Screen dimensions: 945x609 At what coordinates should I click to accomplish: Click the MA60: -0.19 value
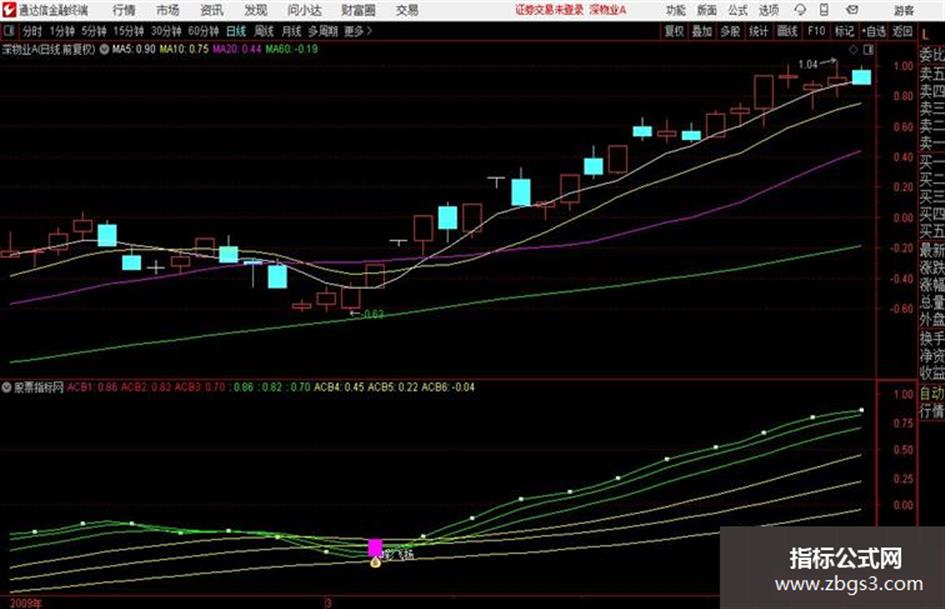click(292, 49)
